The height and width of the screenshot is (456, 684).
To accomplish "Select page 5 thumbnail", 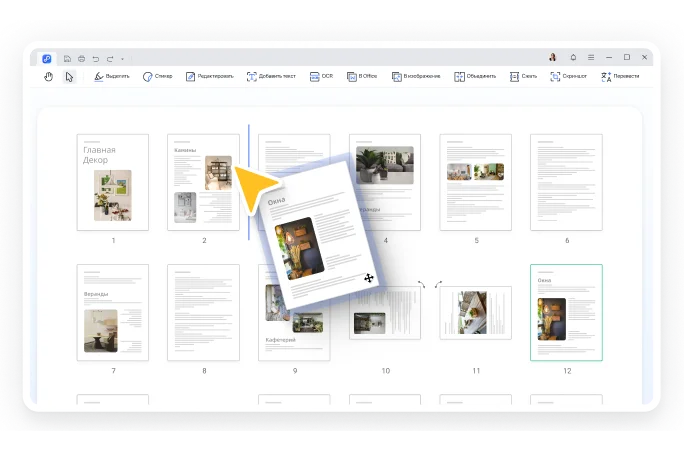I will (x=475, y=182).
